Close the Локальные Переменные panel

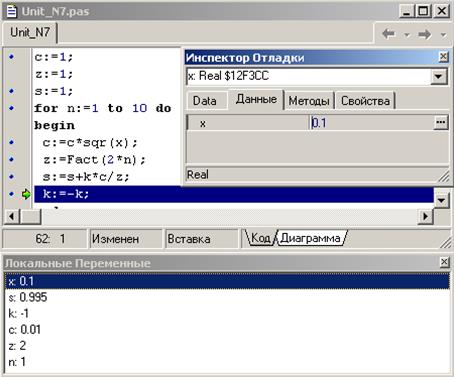click(x=444, y=262)
